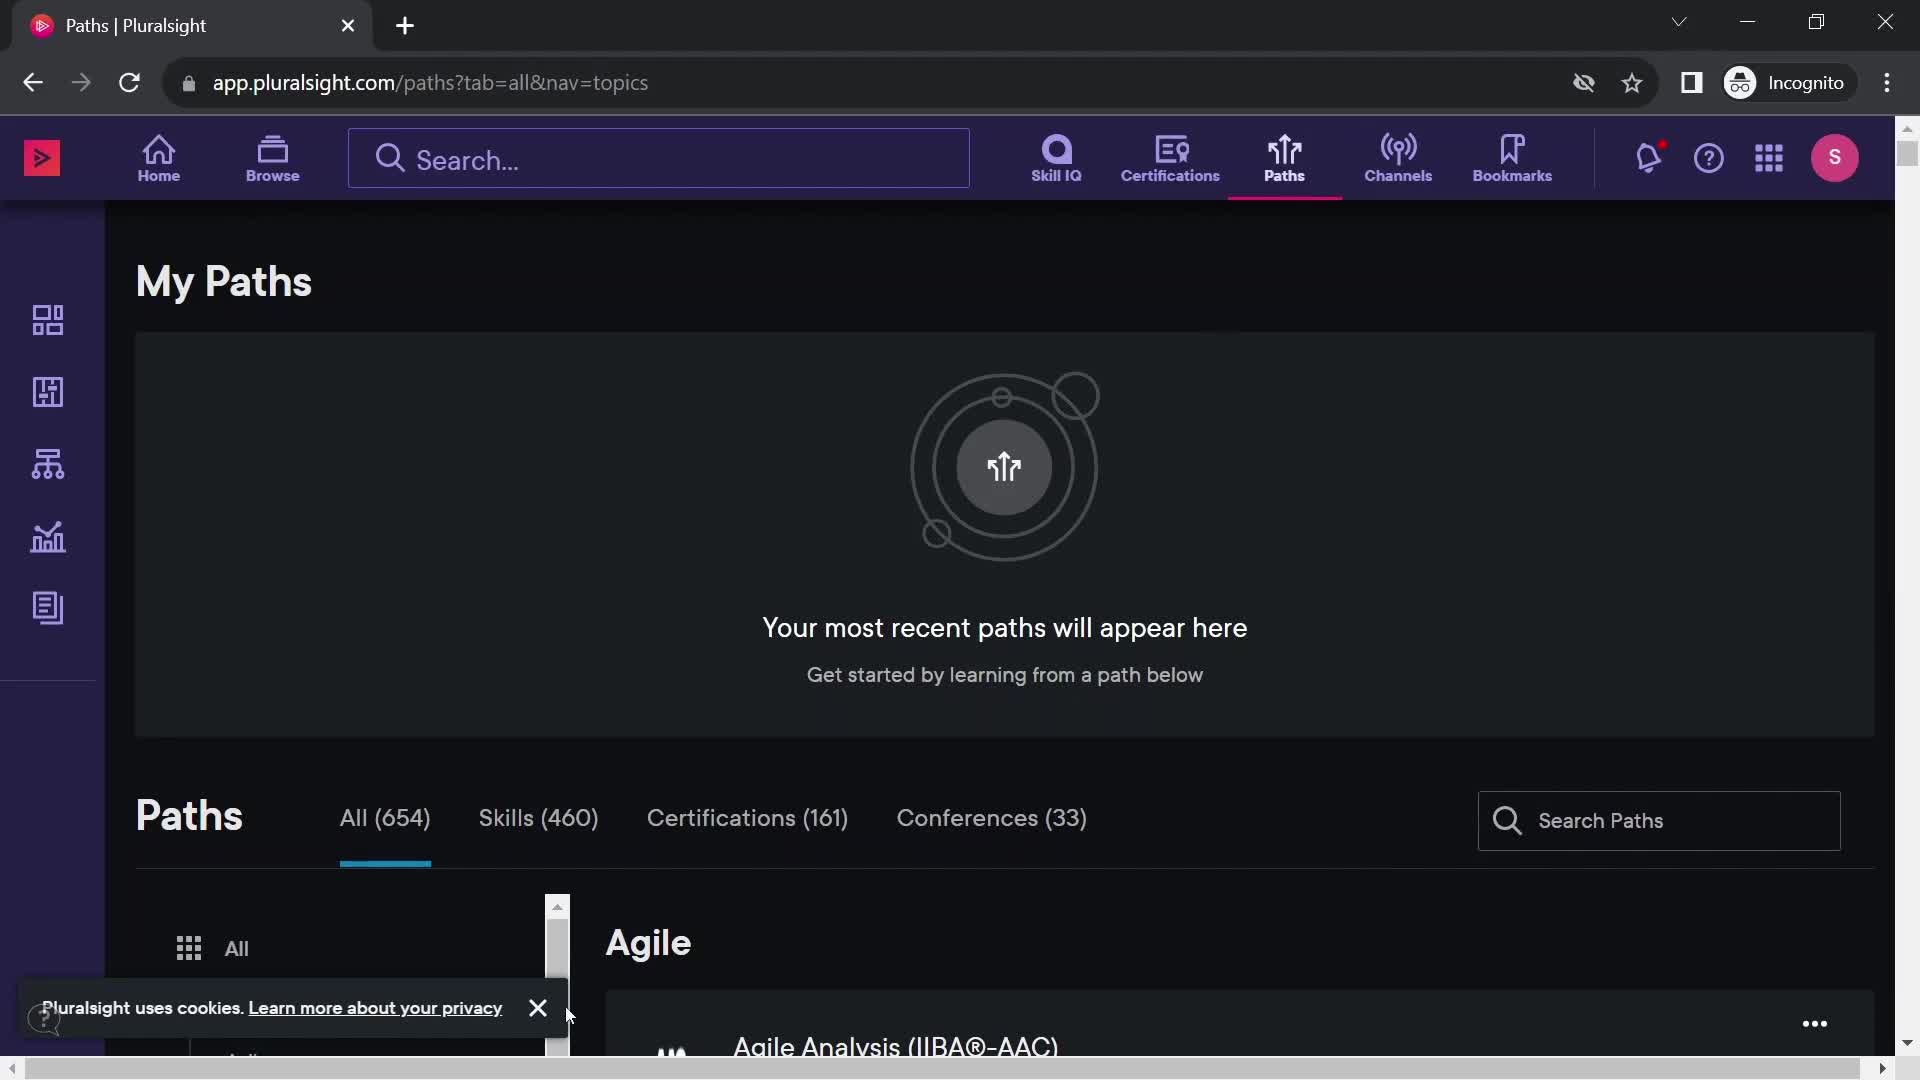Open the Home navigation section

157,157
